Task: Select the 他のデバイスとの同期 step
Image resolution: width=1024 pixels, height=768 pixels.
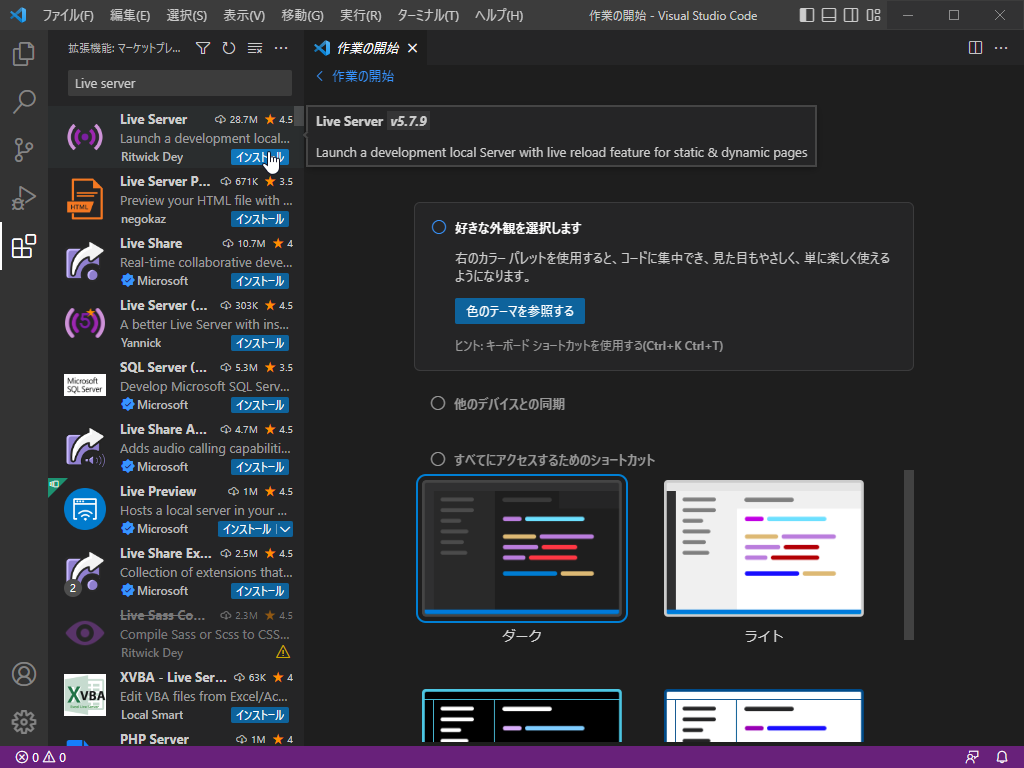Action: click(438, 404)
